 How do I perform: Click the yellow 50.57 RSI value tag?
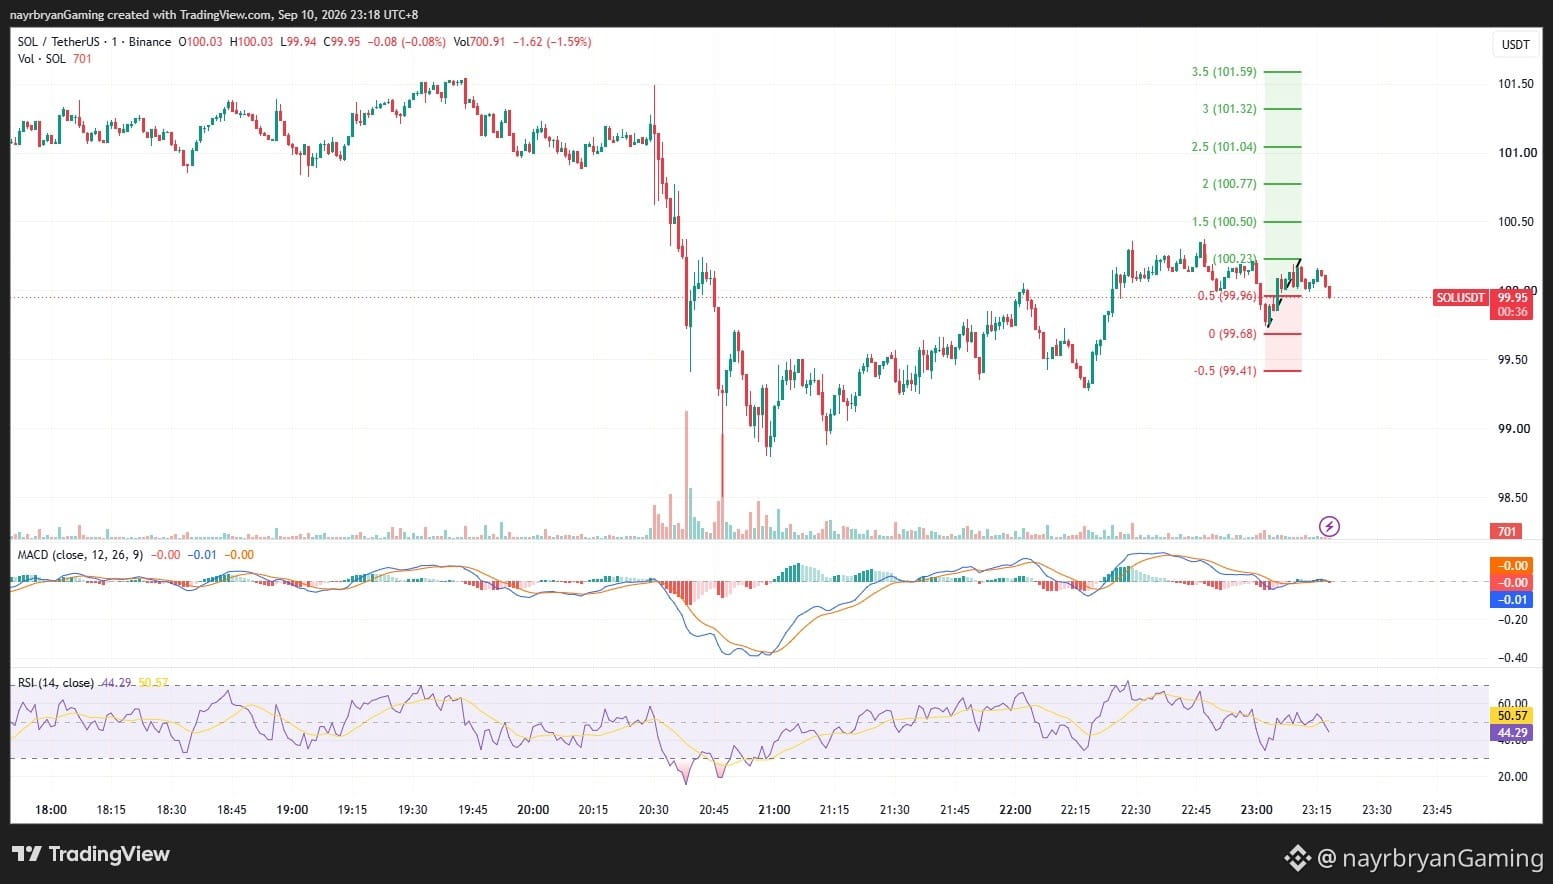click(1511, 716)
